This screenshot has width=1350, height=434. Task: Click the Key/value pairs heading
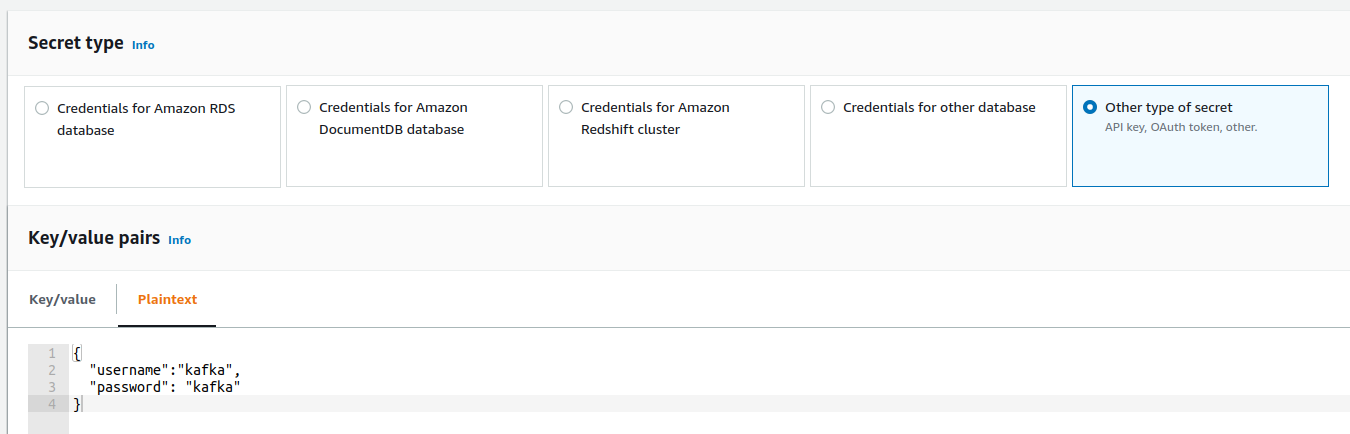(94, 239)
